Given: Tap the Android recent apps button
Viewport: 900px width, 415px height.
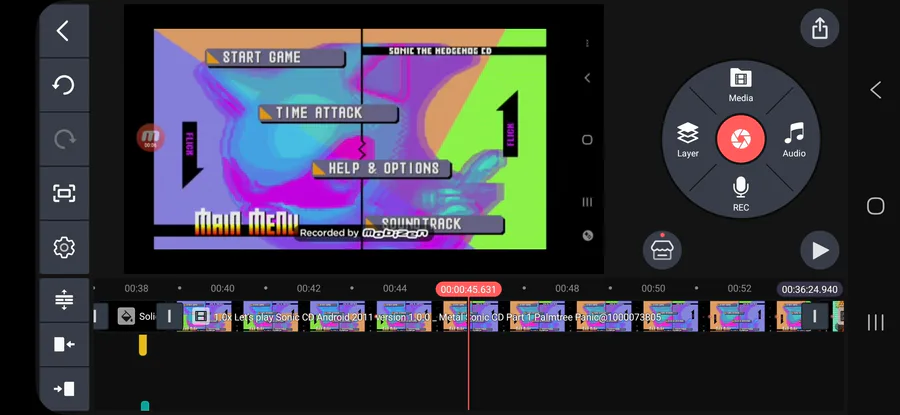Looking at the screenshot, I should pyautogui.click(x=875, y=323).
